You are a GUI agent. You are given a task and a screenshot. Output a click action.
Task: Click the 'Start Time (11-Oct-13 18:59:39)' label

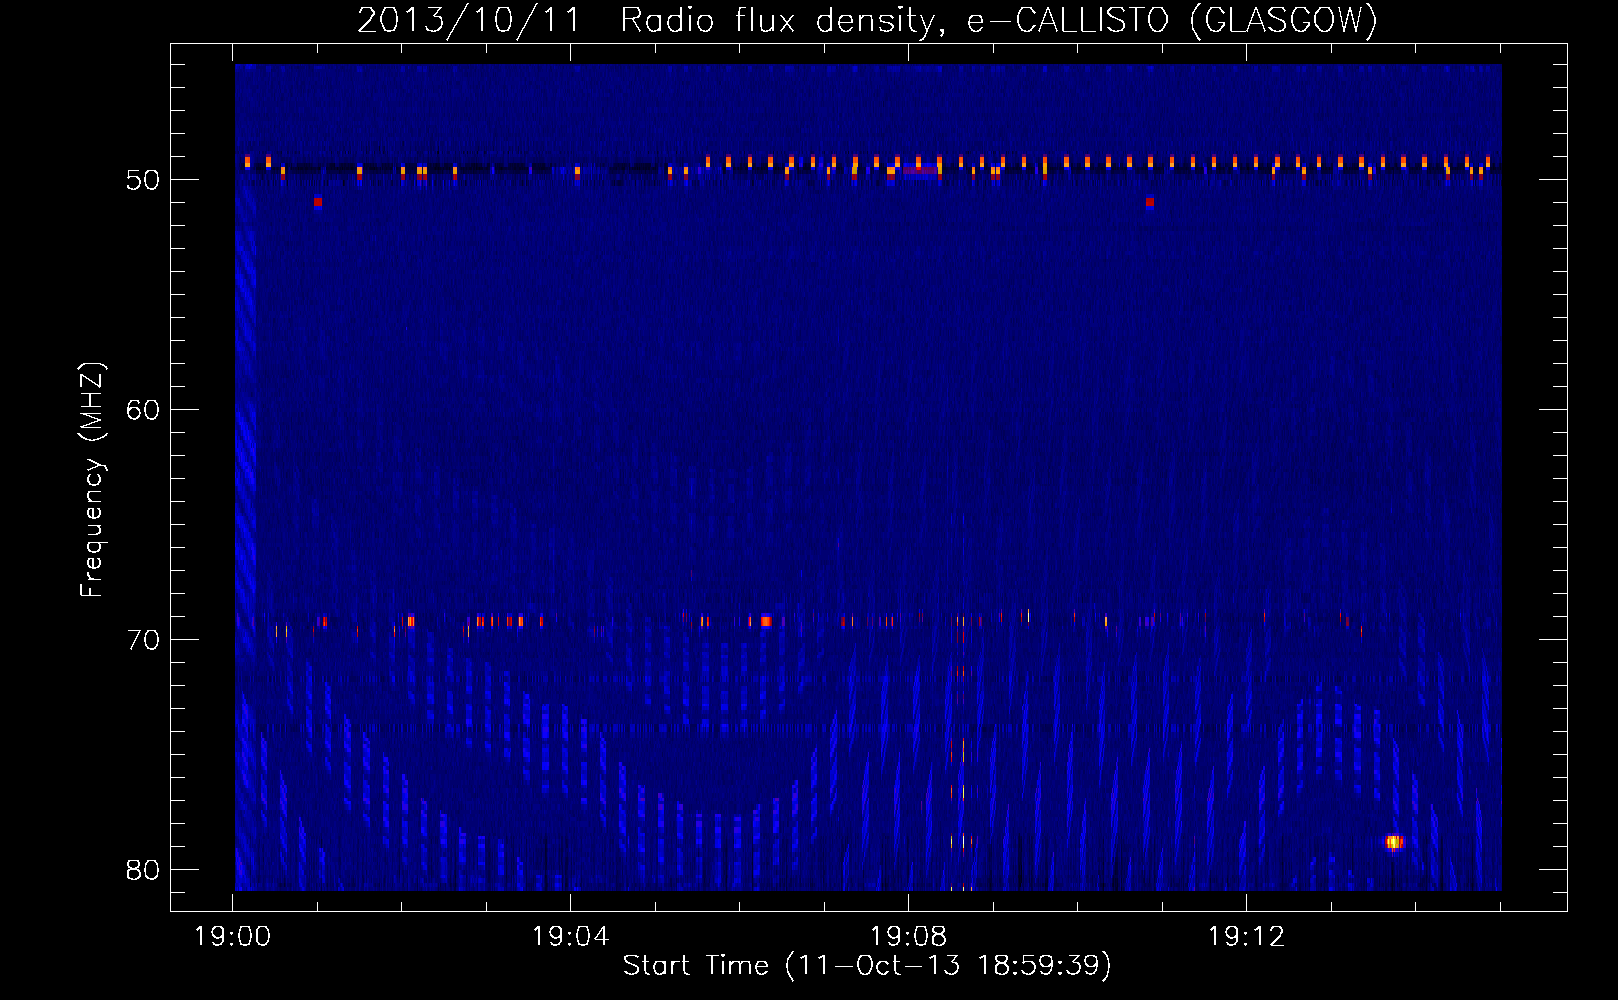pos(867,965)
